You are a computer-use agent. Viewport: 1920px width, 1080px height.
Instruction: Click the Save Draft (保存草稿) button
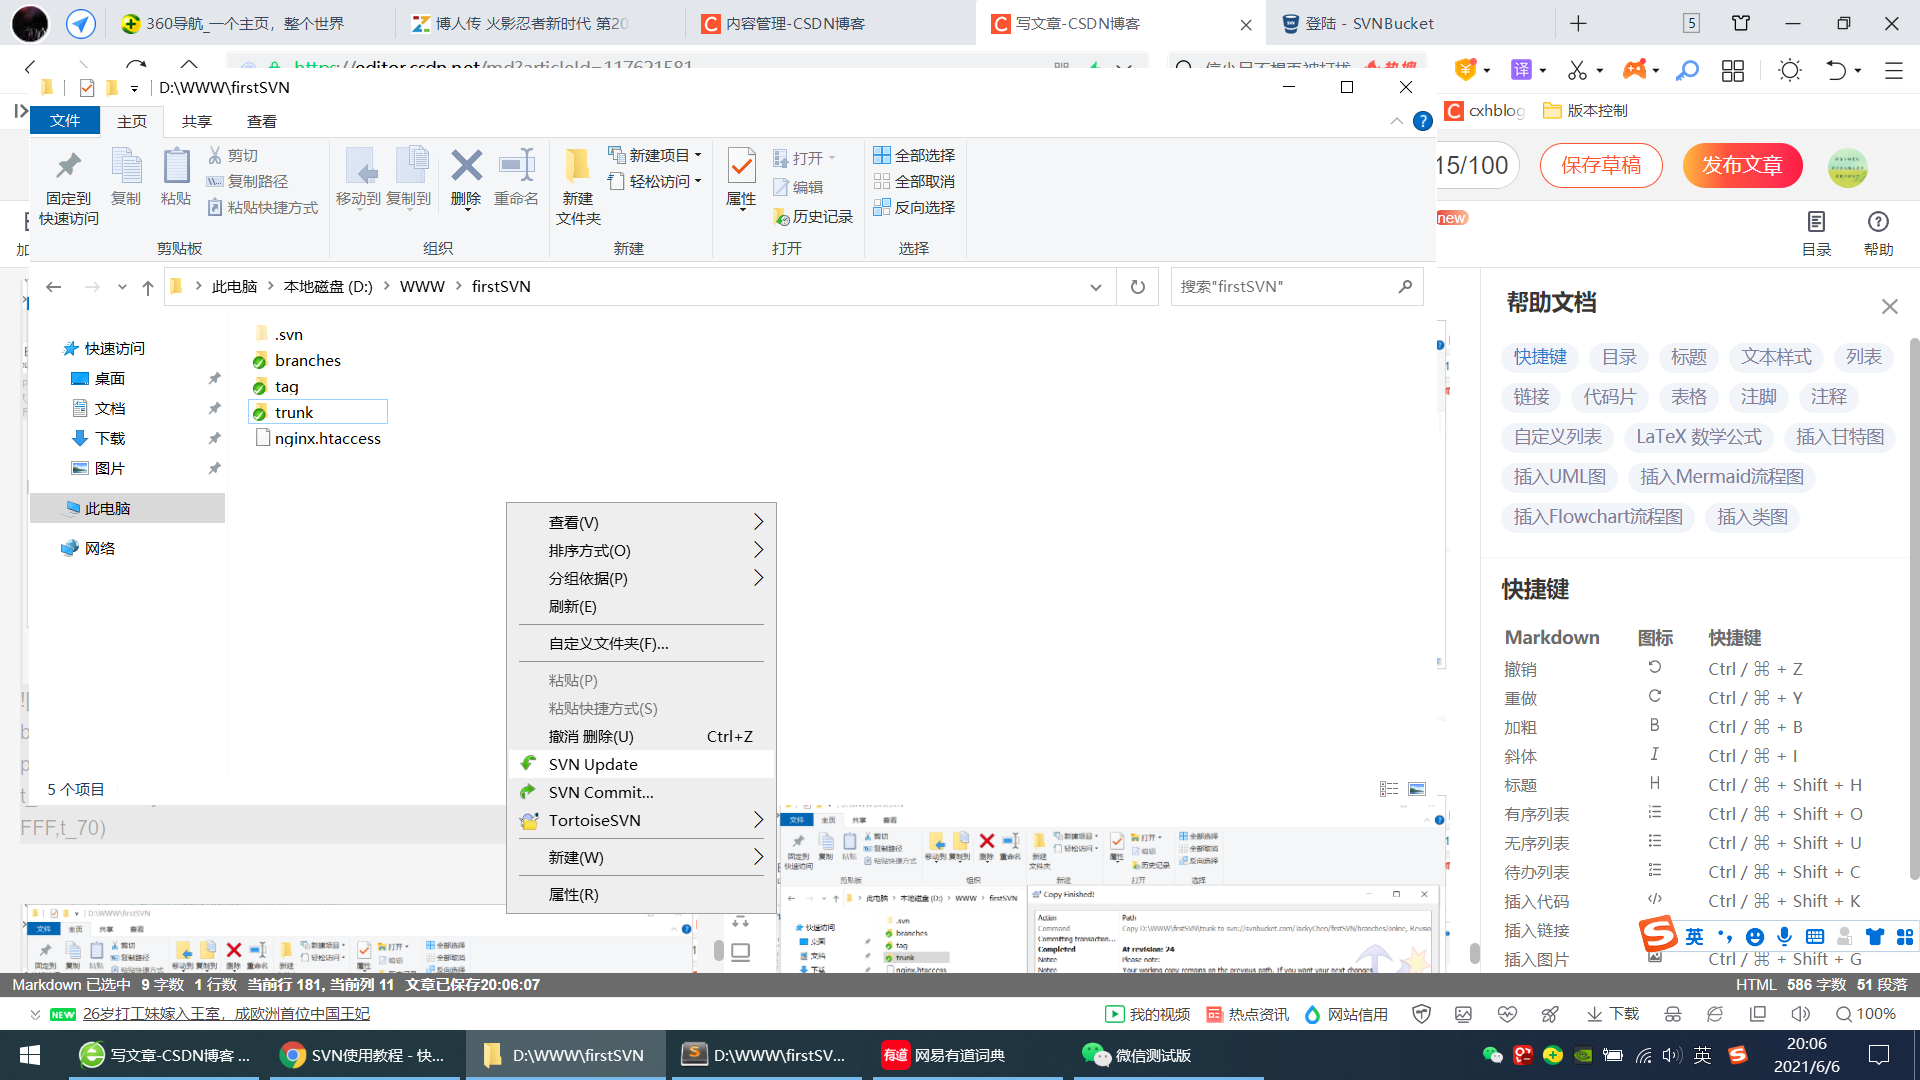(1600, 165)
